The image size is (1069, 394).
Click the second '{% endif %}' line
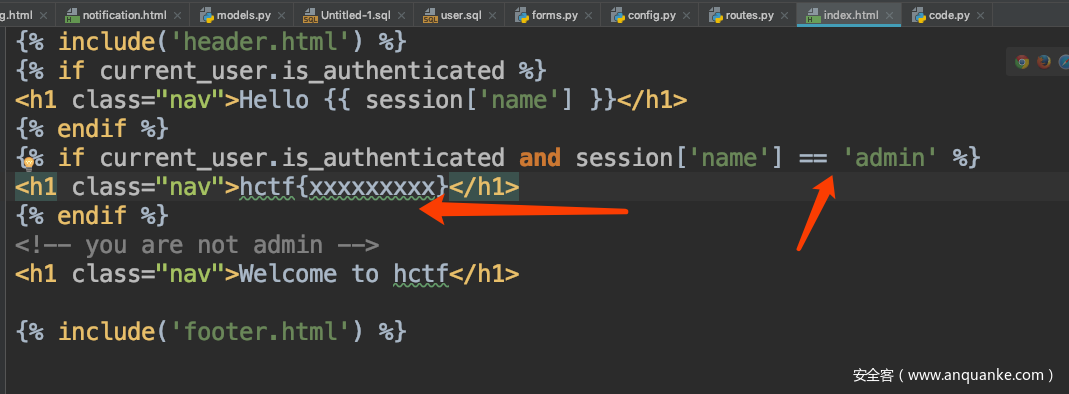(92, 216)
